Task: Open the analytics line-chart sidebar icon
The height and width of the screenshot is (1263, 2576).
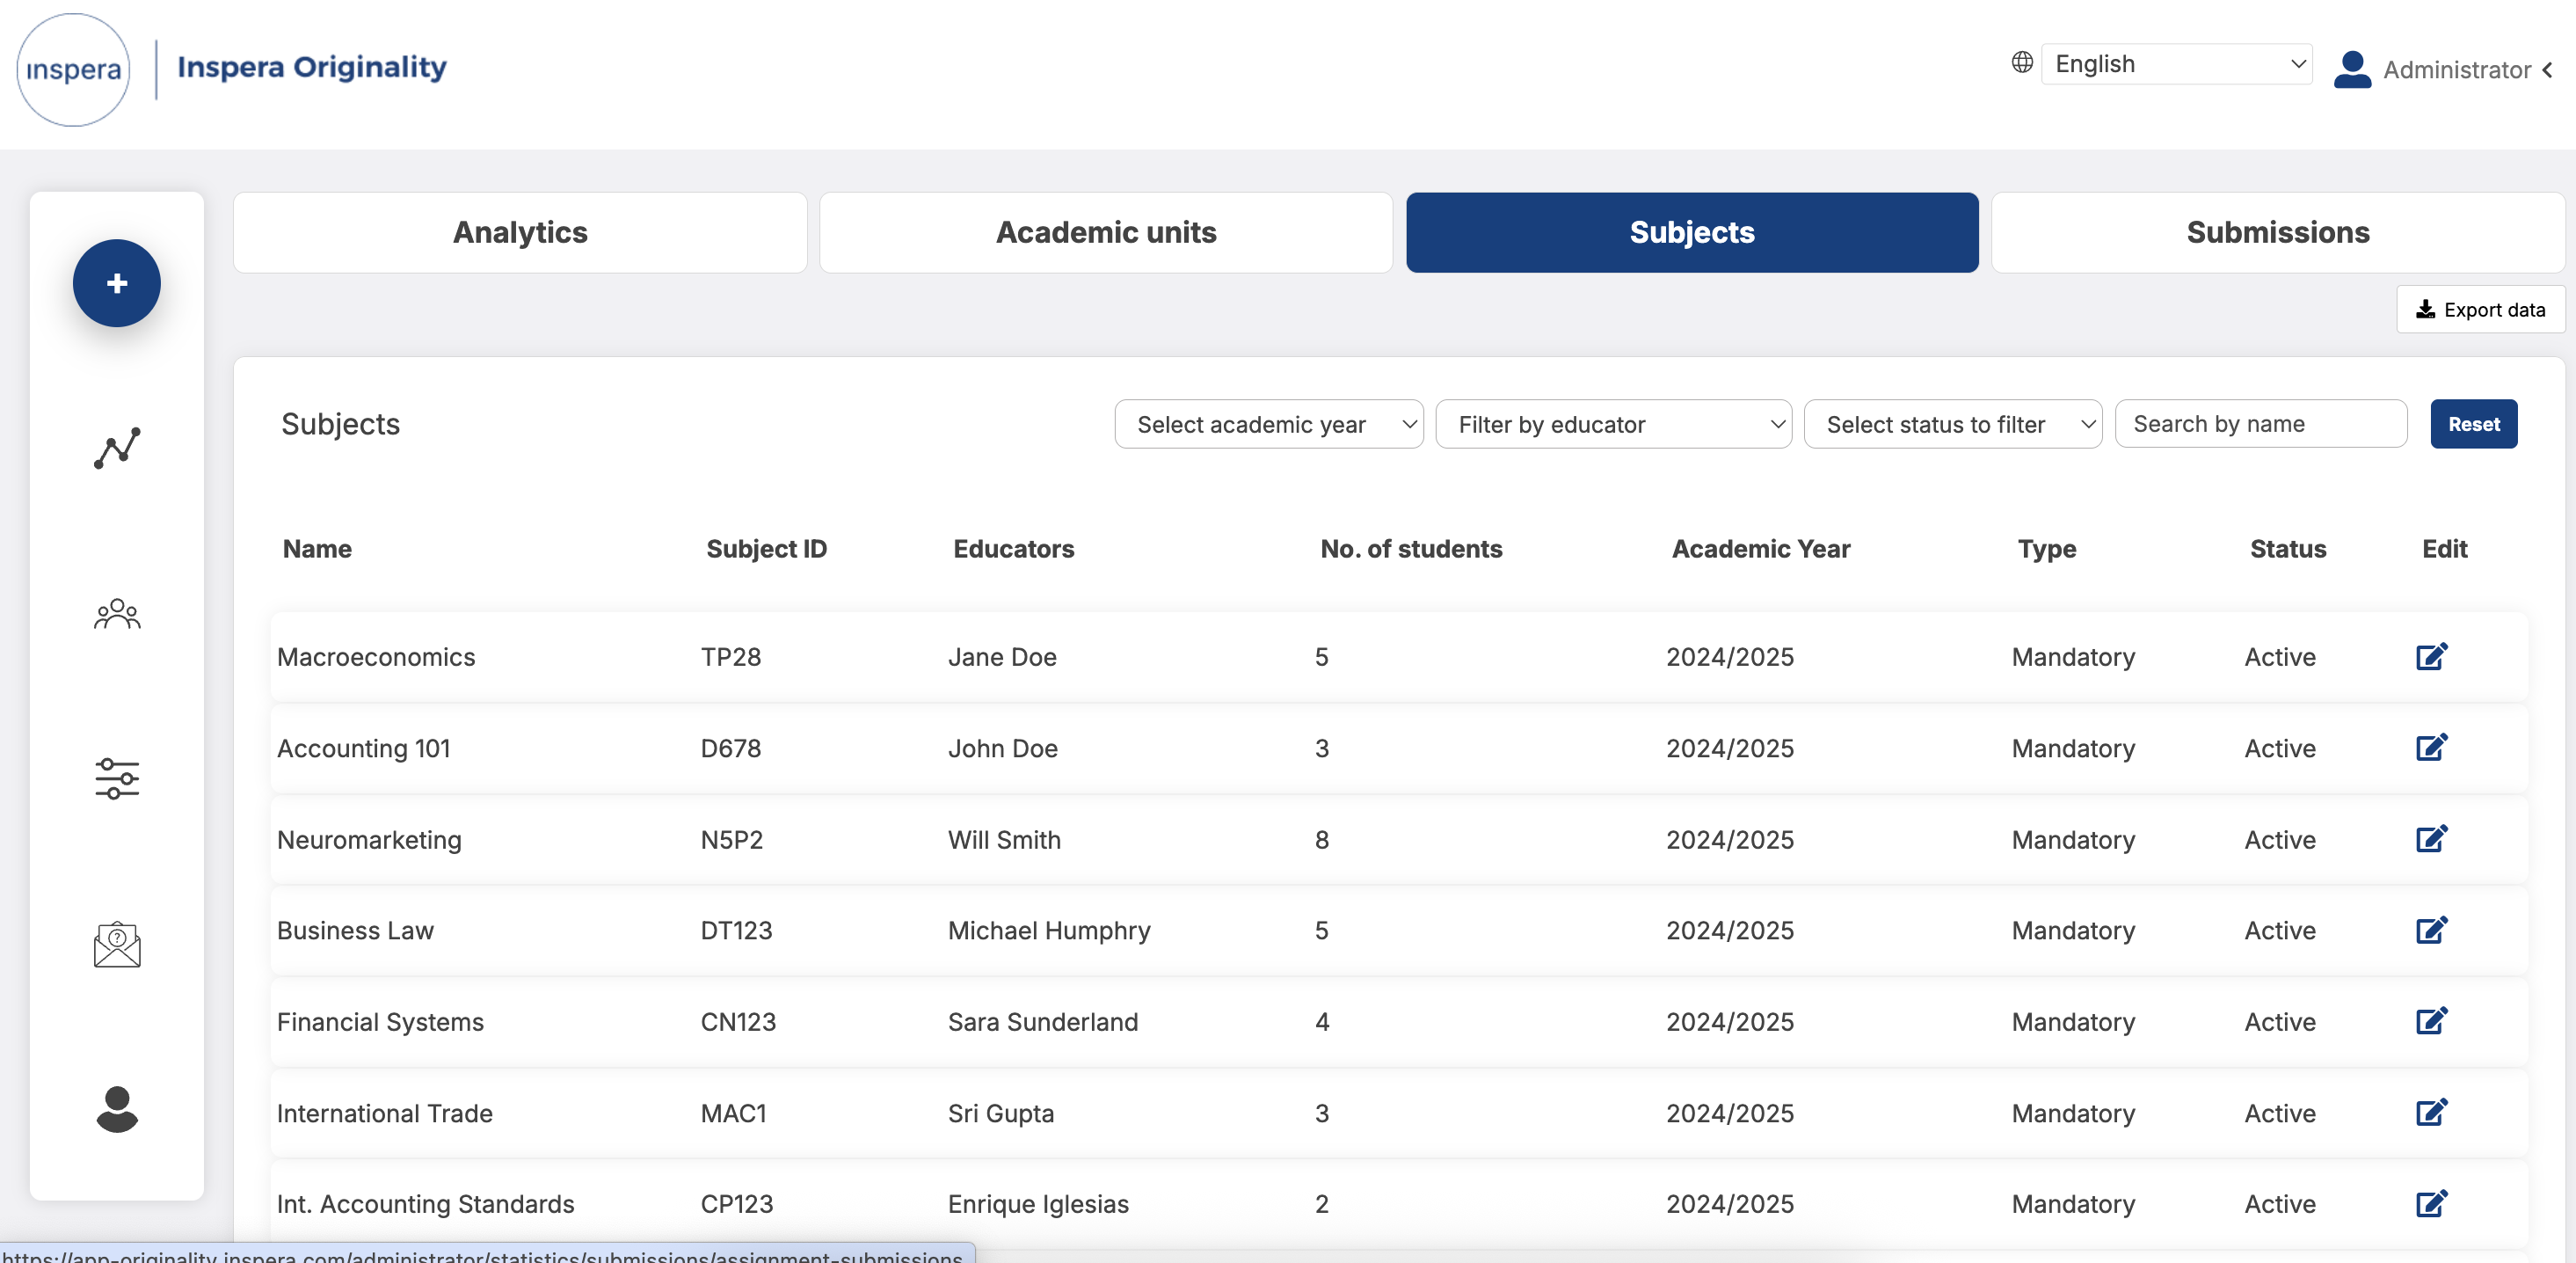Action: tap(117, 448)
